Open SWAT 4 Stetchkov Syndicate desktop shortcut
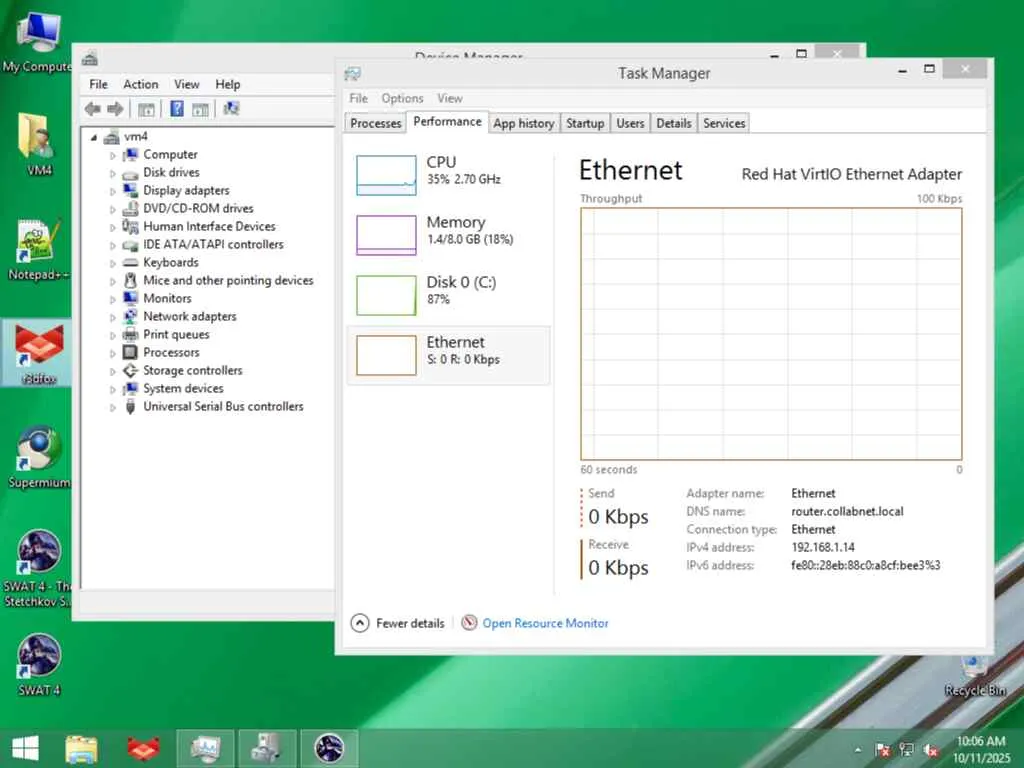1024x768 pixels. tap(38, 568)
